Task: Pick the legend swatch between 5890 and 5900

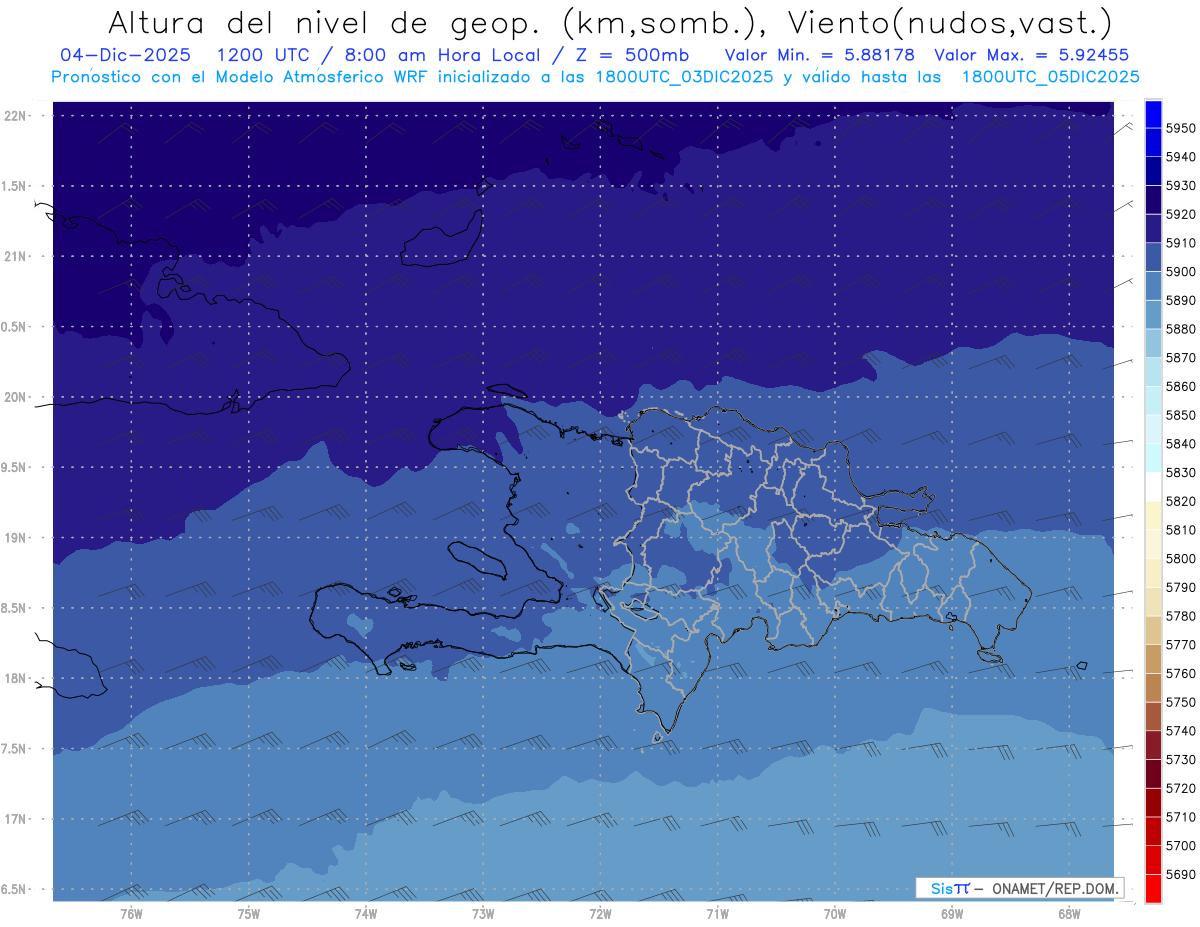Action: 1153,286
